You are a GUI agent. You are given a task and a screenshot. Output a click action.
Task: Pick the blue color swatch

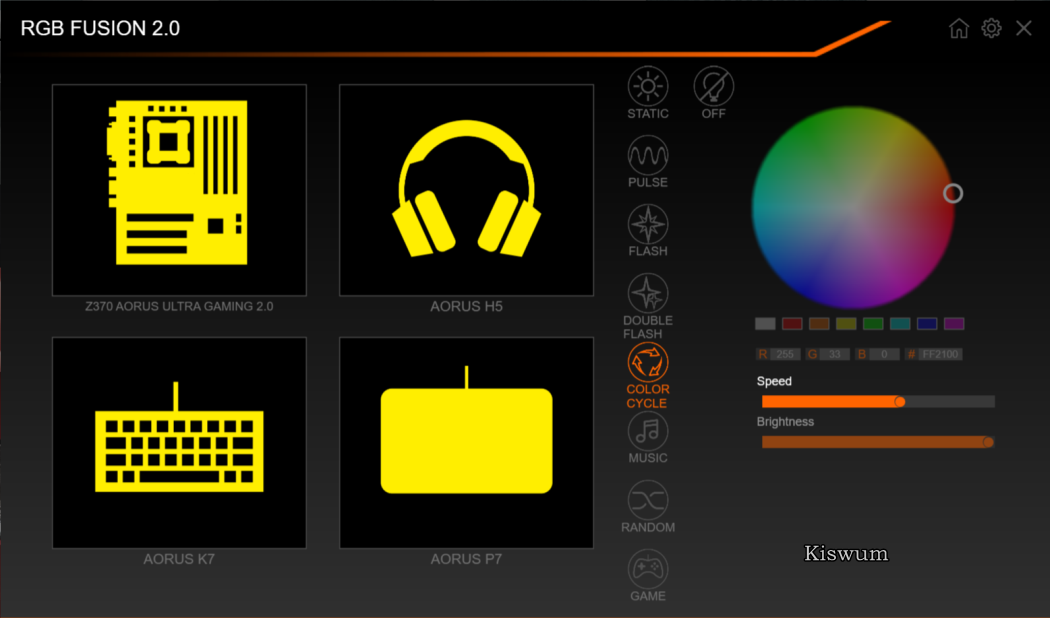927,324
